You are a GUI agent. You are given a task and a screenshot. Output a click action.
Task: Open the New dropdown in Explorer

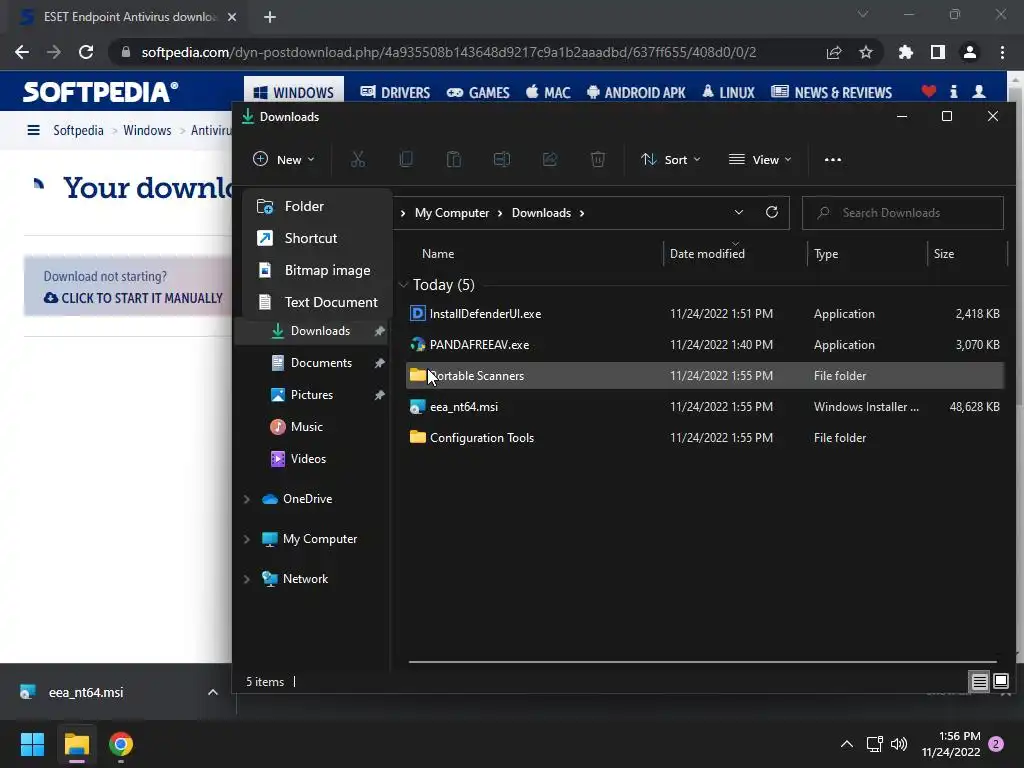point(283,159)
